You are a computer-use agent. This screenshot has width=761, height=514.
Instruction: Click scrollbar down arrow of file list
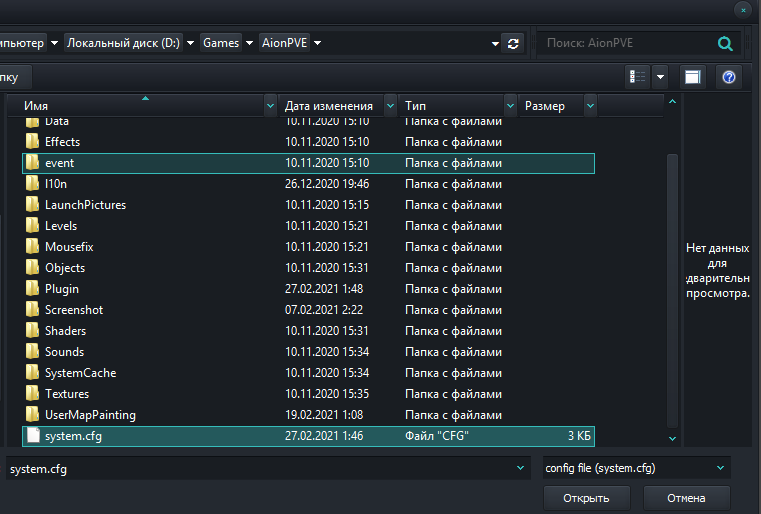(x=672, y=438)
